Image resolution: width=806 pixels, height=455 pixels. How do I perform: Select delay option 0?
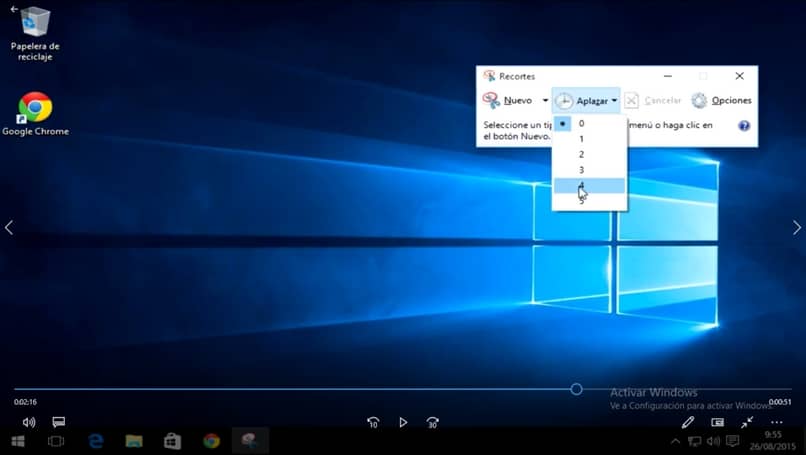[590, 123]
